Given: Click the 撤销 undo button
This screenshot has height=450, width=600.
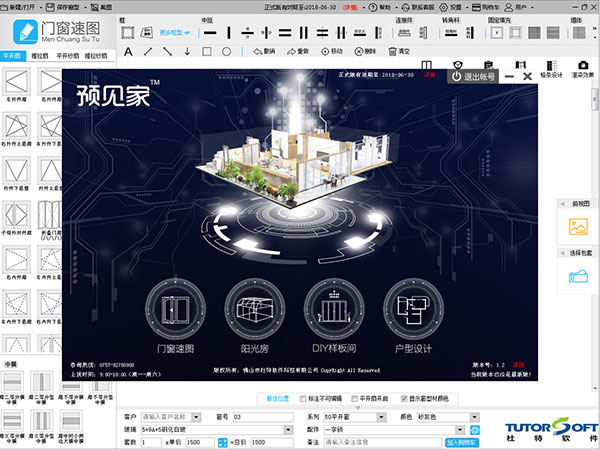Looking at the screenshot, I should point(264,51).
